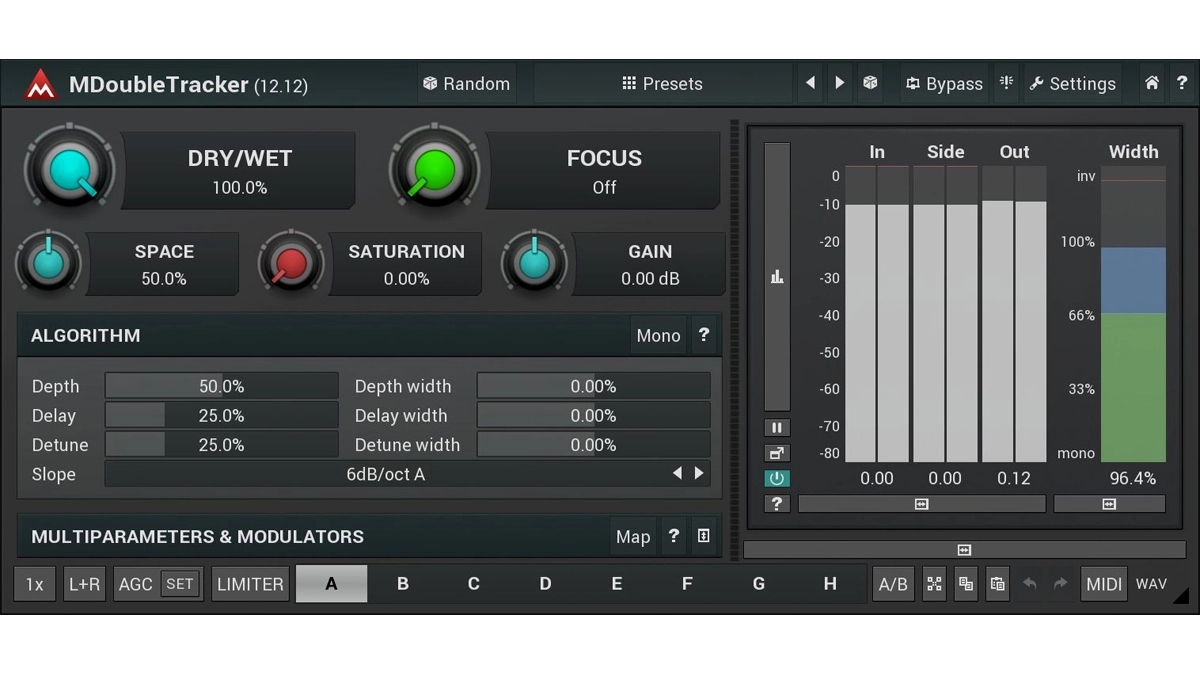
Task: Click the home icon
Action: [1152, 84]
